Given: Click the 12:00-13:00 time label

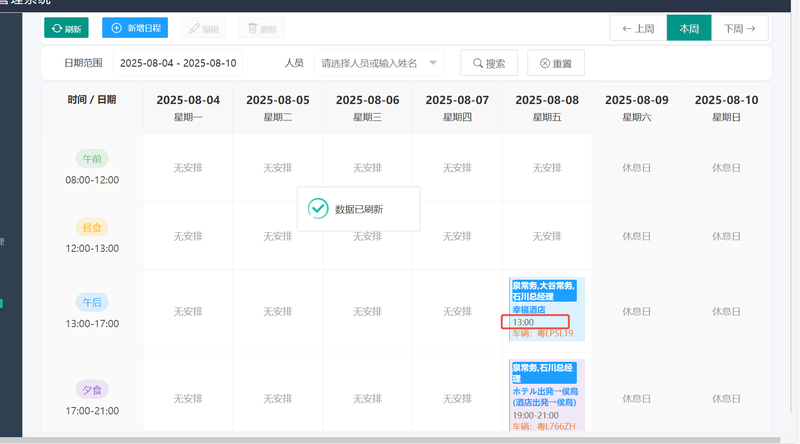Looking at the screenshot, I should [x=92, y=249].
